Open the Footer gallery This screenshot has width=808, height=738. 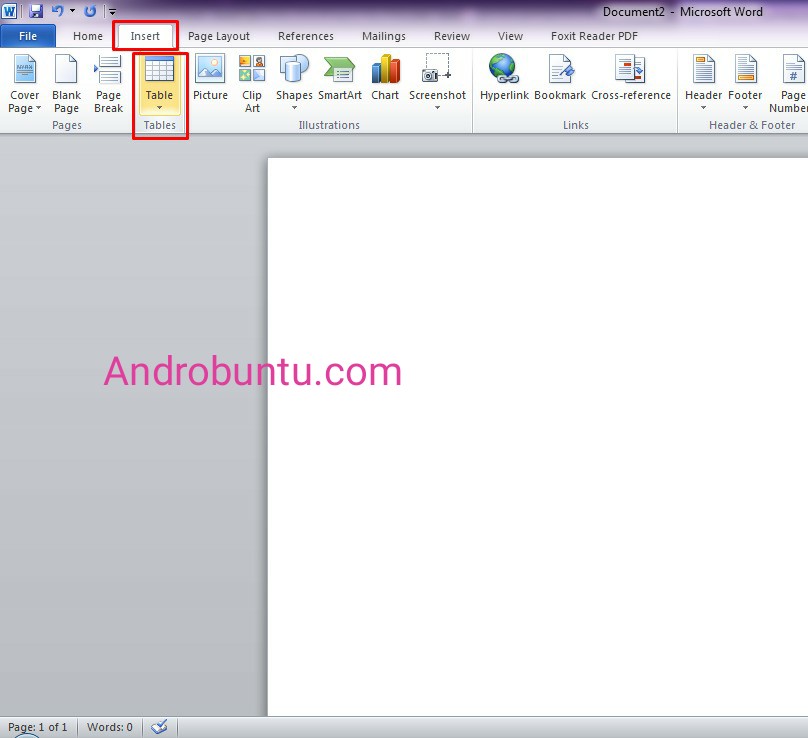(x=745, y=83)
